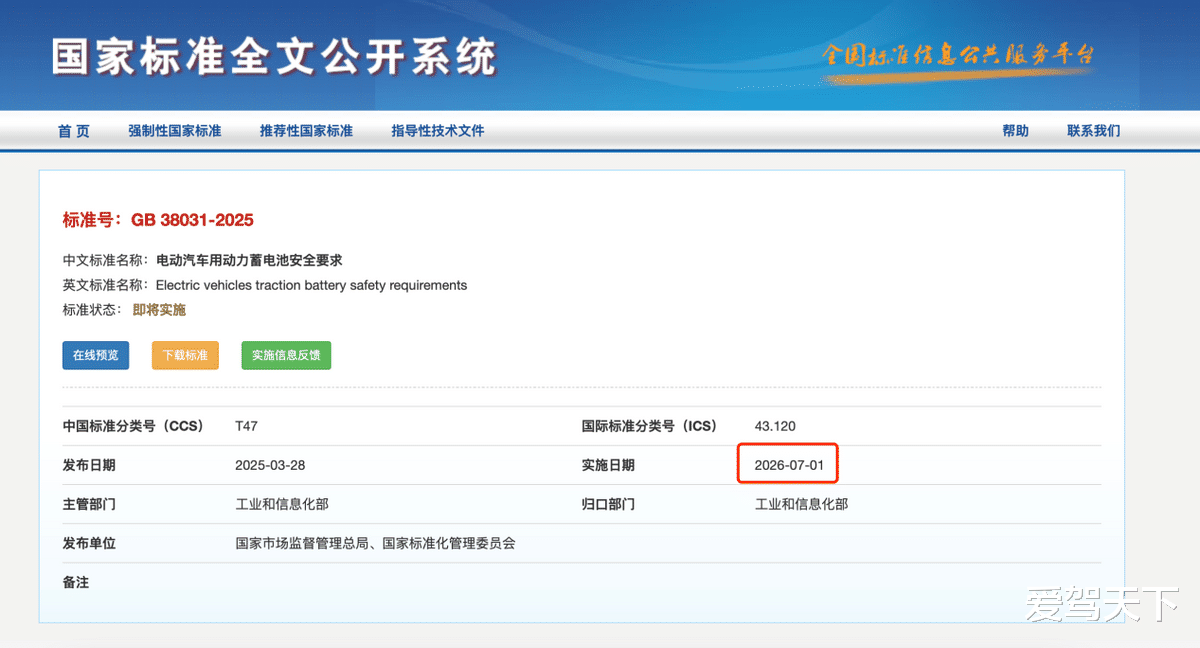1200x648 pixels.
Task: Click the implementation date 2026-07-01
Action: (789, 465)
